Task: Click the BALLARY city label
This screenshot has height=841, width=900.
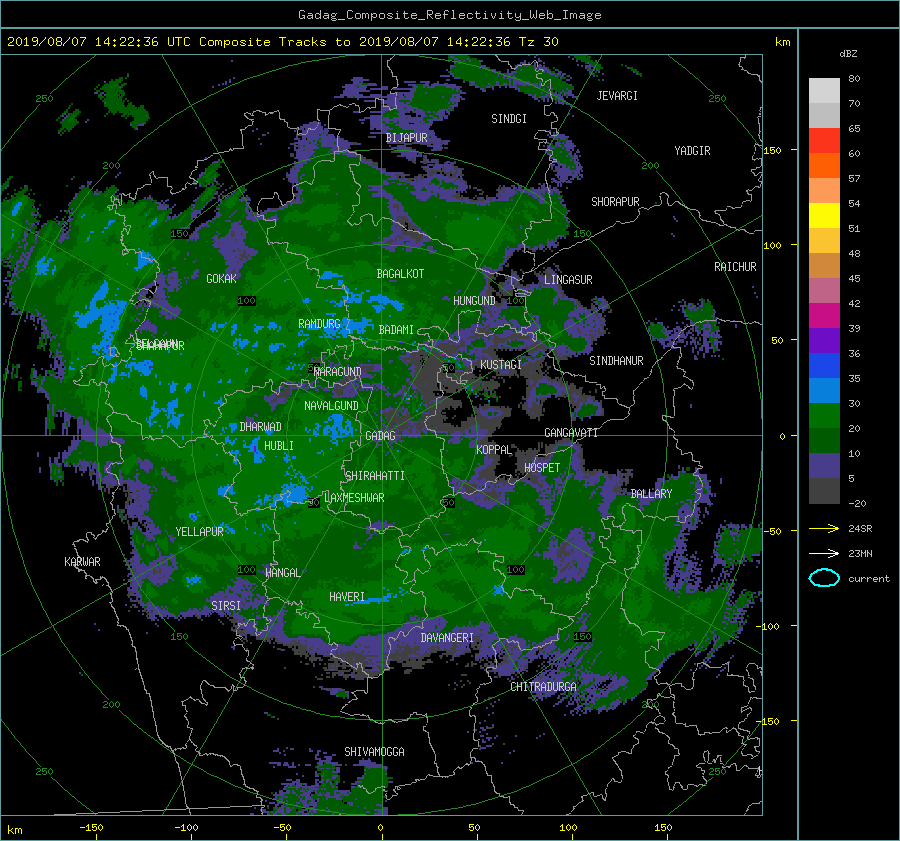Action: pos(651,494)
